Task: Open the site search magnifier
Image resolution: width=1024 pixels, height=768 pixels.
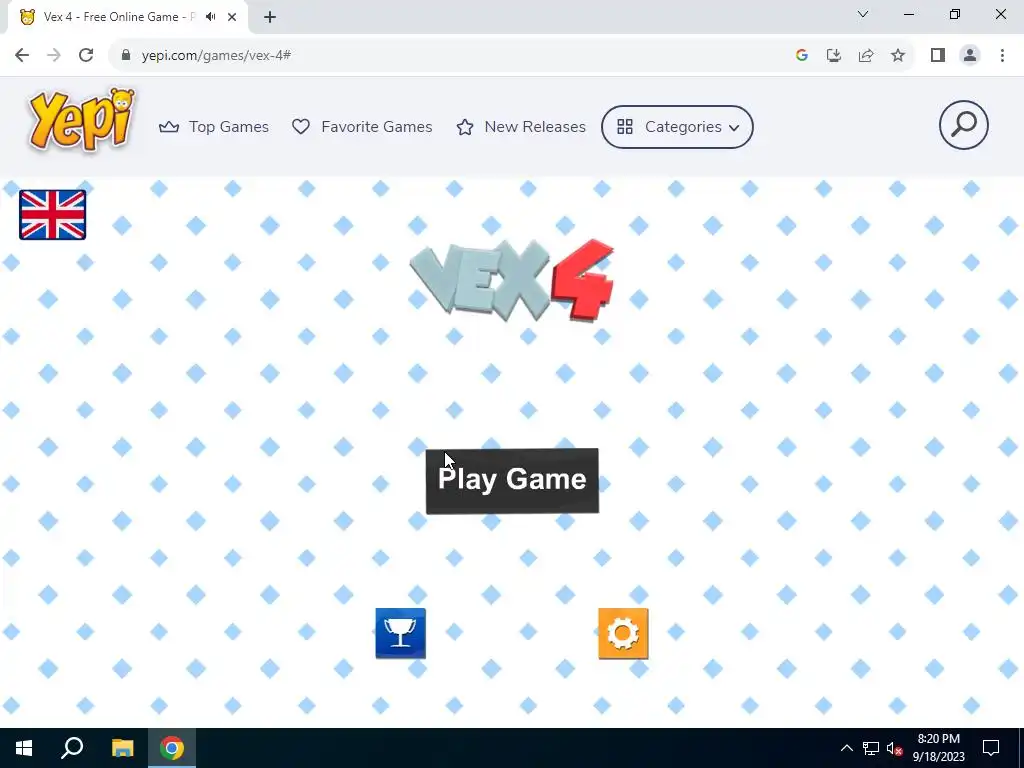Action: pos(963,125)
